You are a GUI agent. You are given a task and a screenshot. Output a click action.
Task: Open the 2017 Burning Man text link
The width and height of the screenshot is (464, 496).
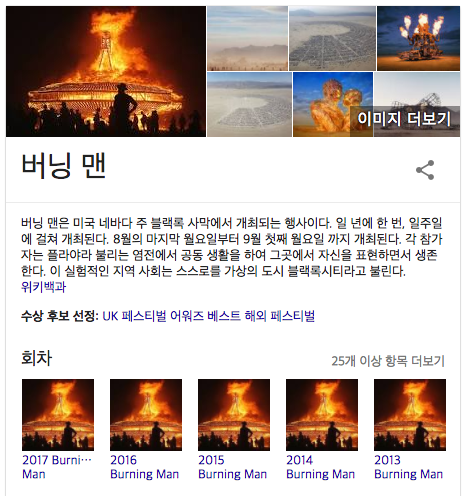(x=57, y=467)
